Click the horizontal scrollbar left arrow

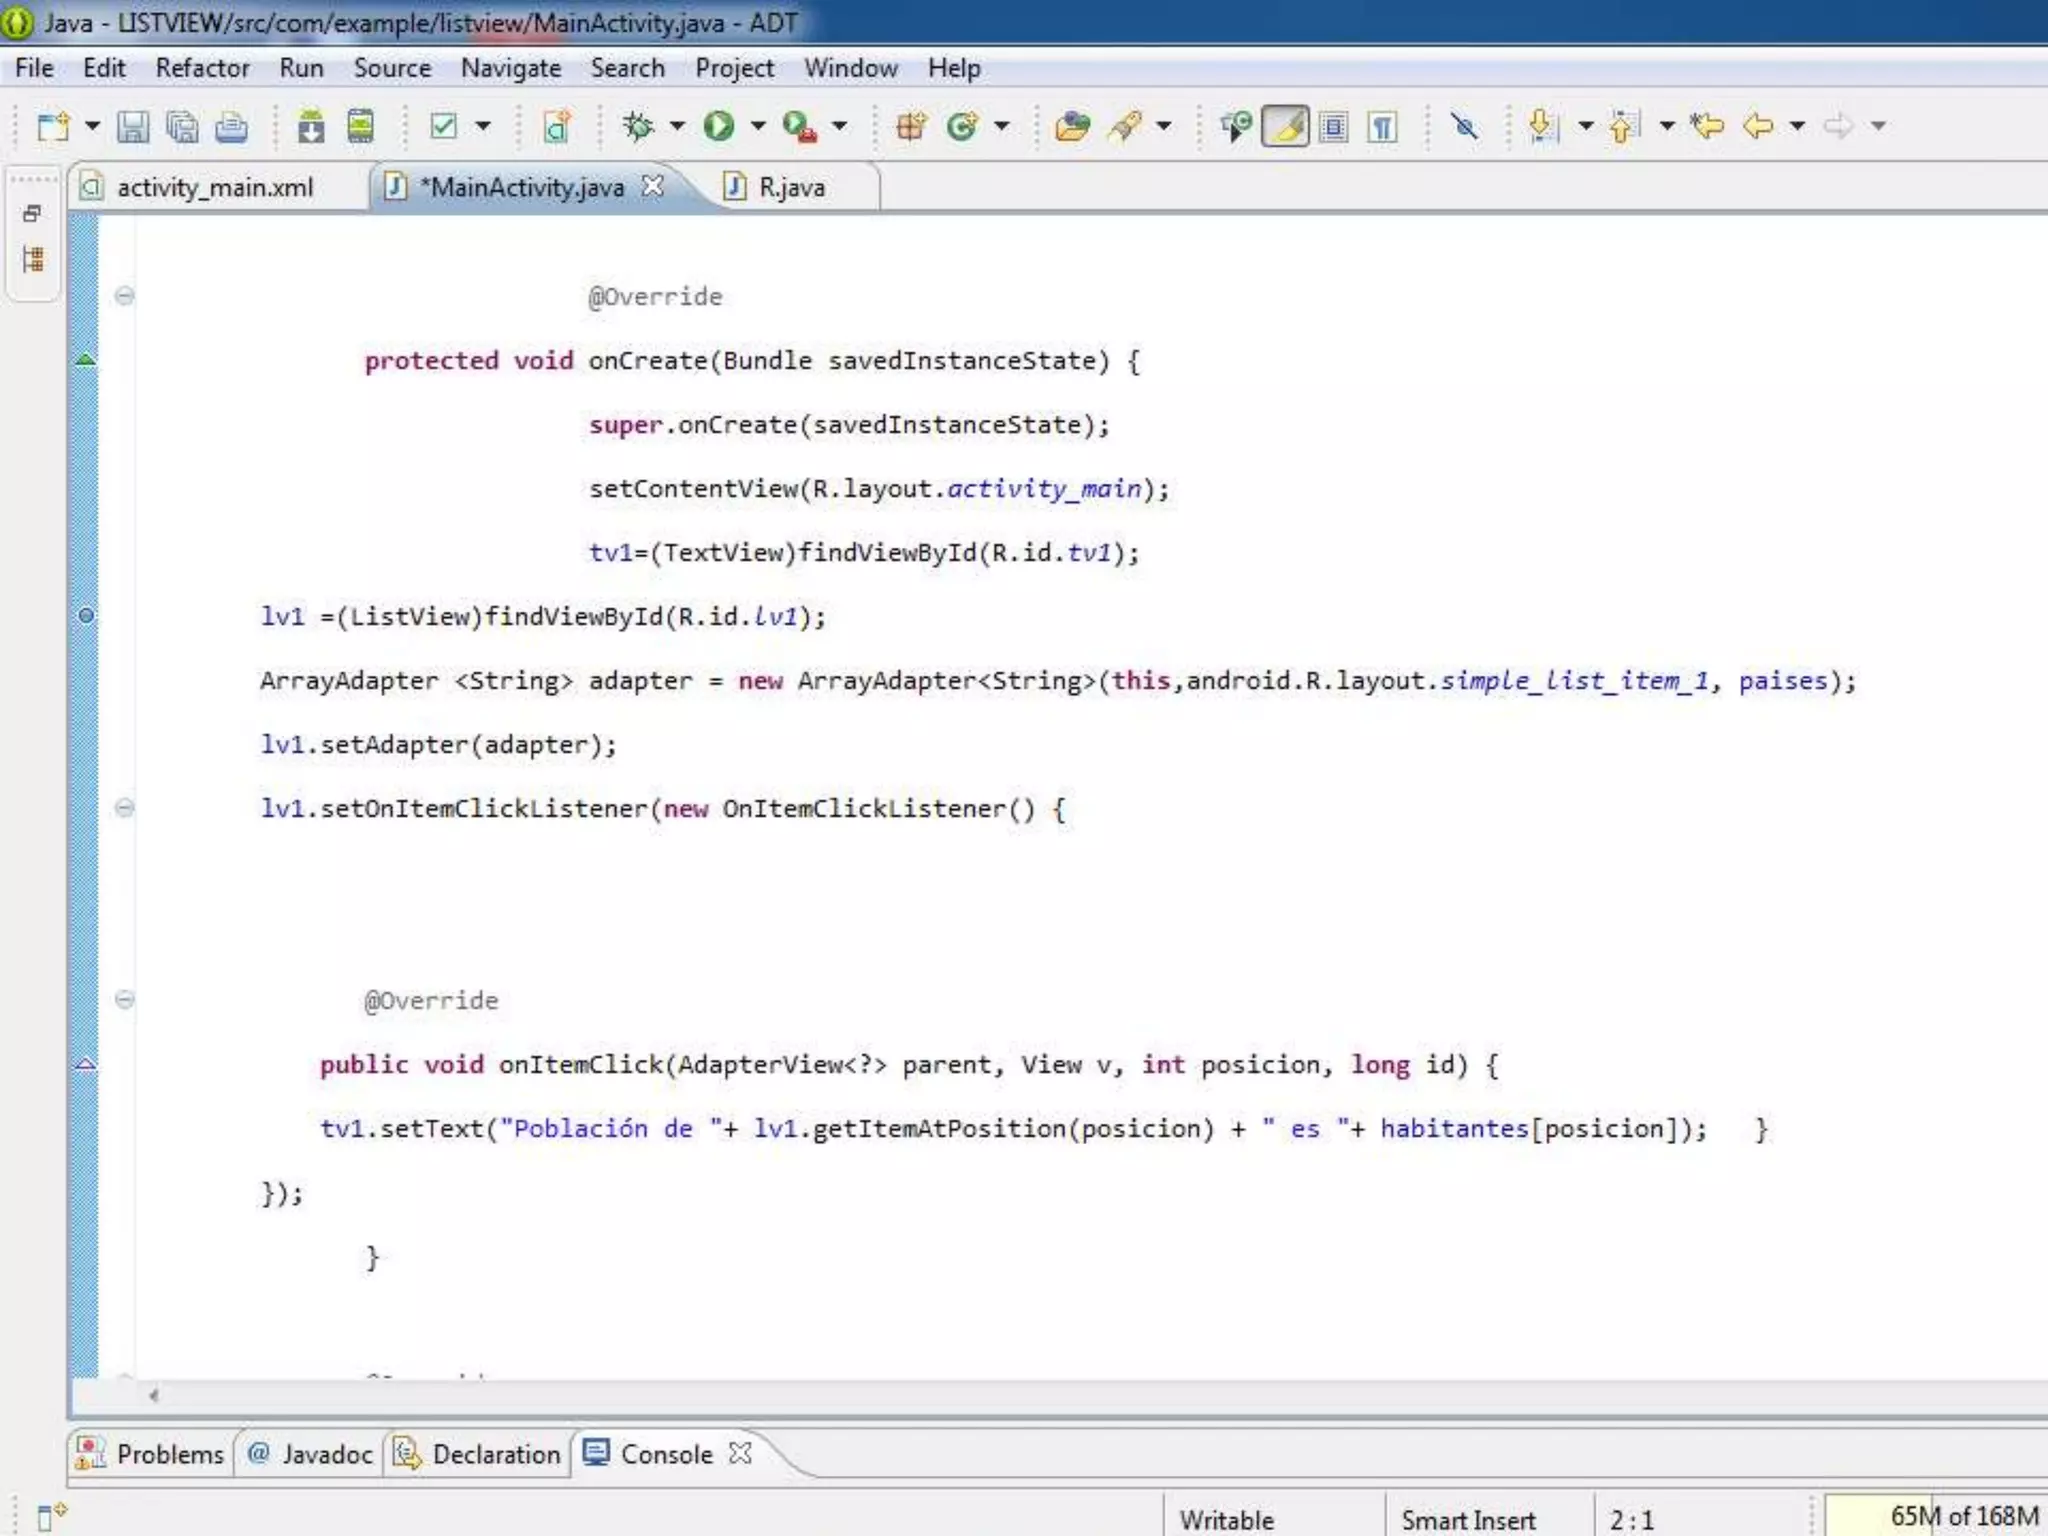(153, 1396)
